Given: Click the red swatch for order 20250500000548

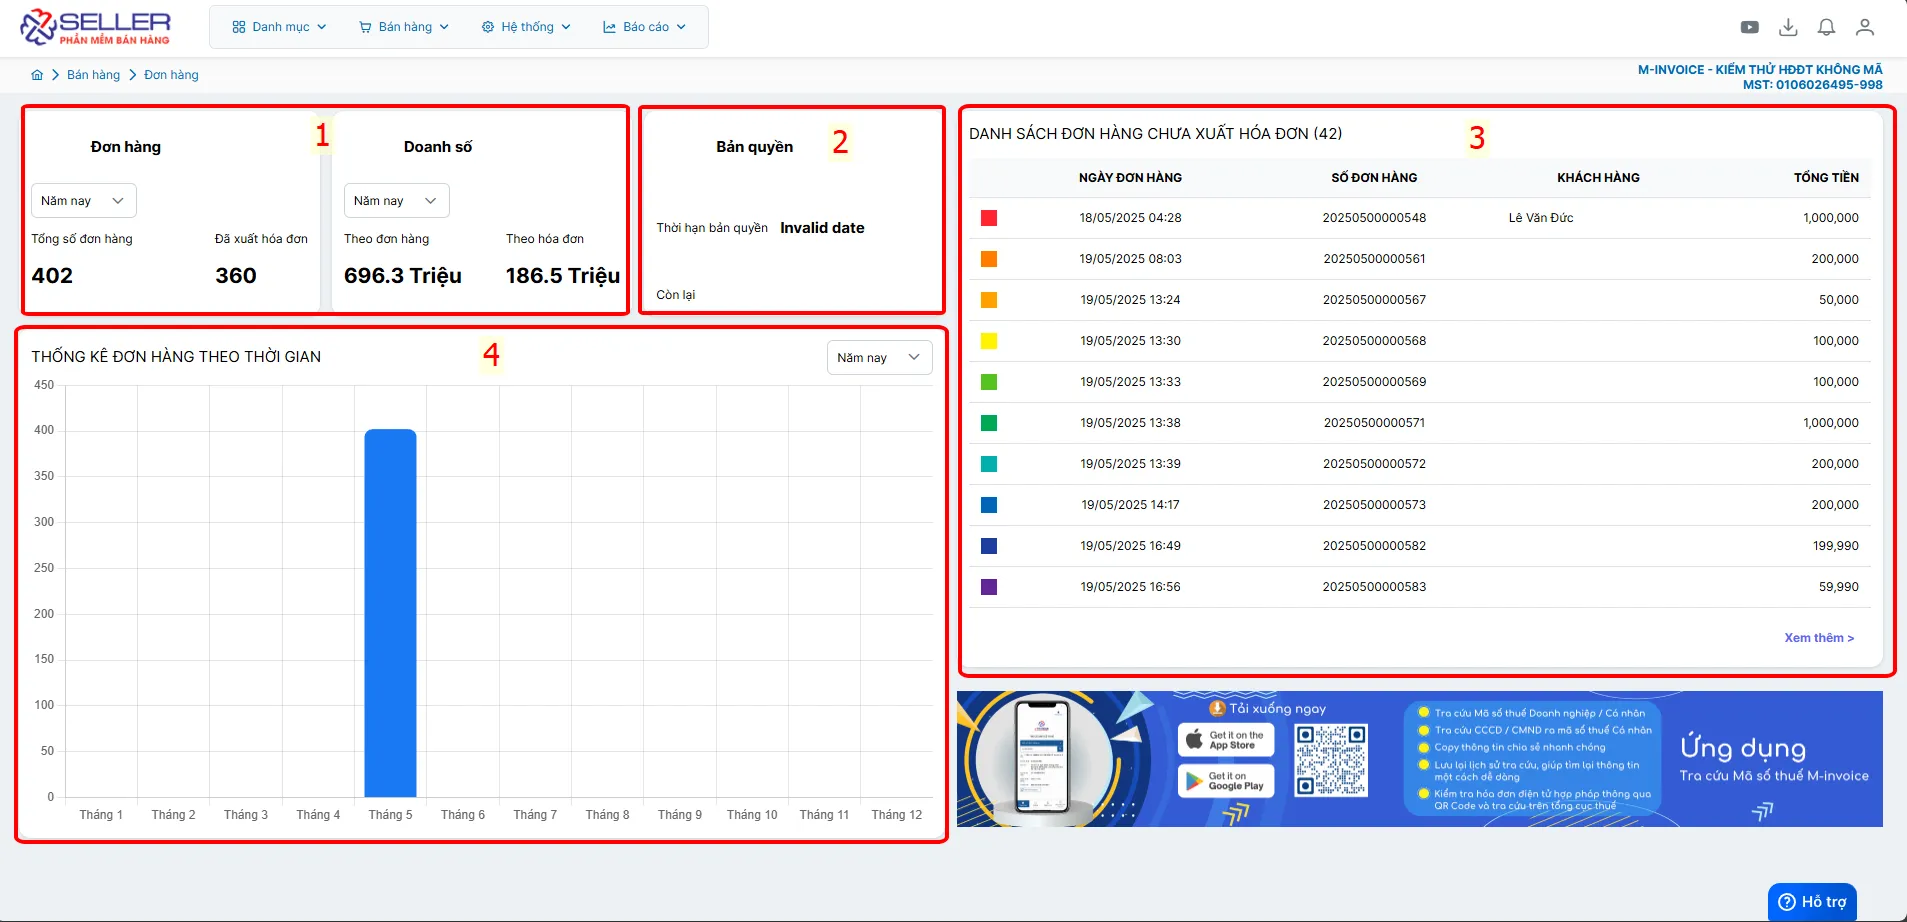Looking at the screenshot, I should tap(989, 218).
